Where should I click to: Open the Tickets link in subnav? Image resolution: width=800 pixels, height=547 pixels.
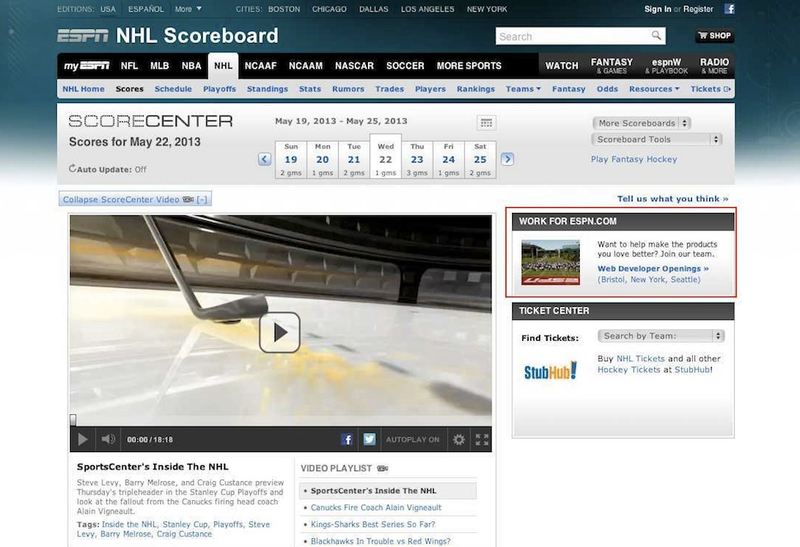[710, 89]
